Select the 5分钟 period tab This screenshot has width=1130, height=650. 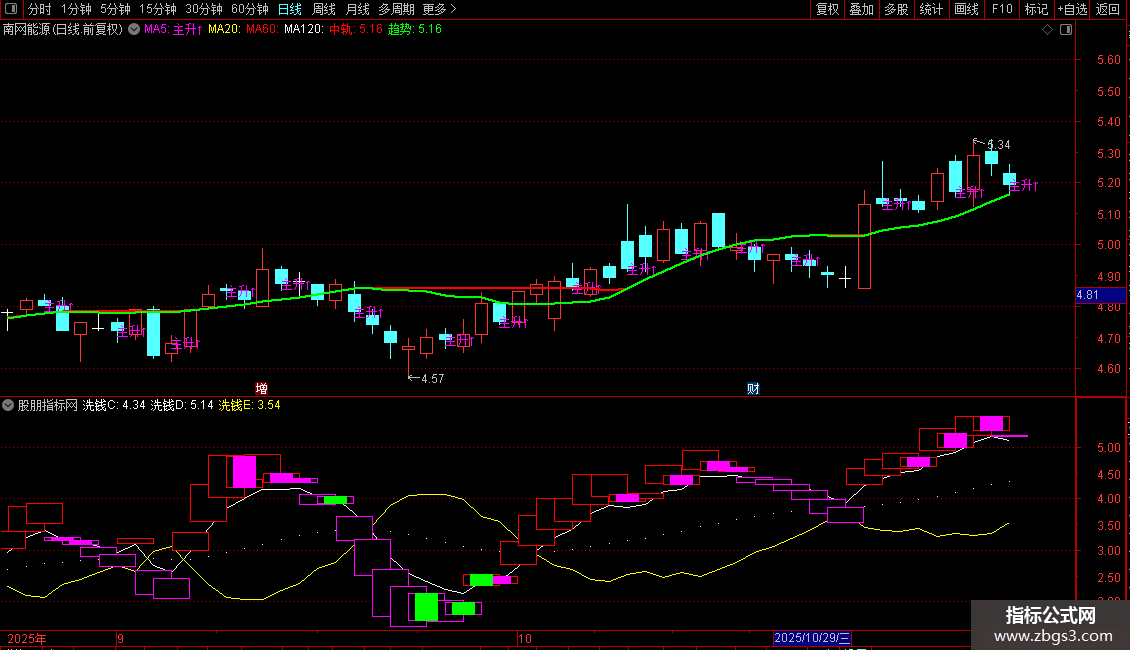pyautogui.click(x=115, y=9)
